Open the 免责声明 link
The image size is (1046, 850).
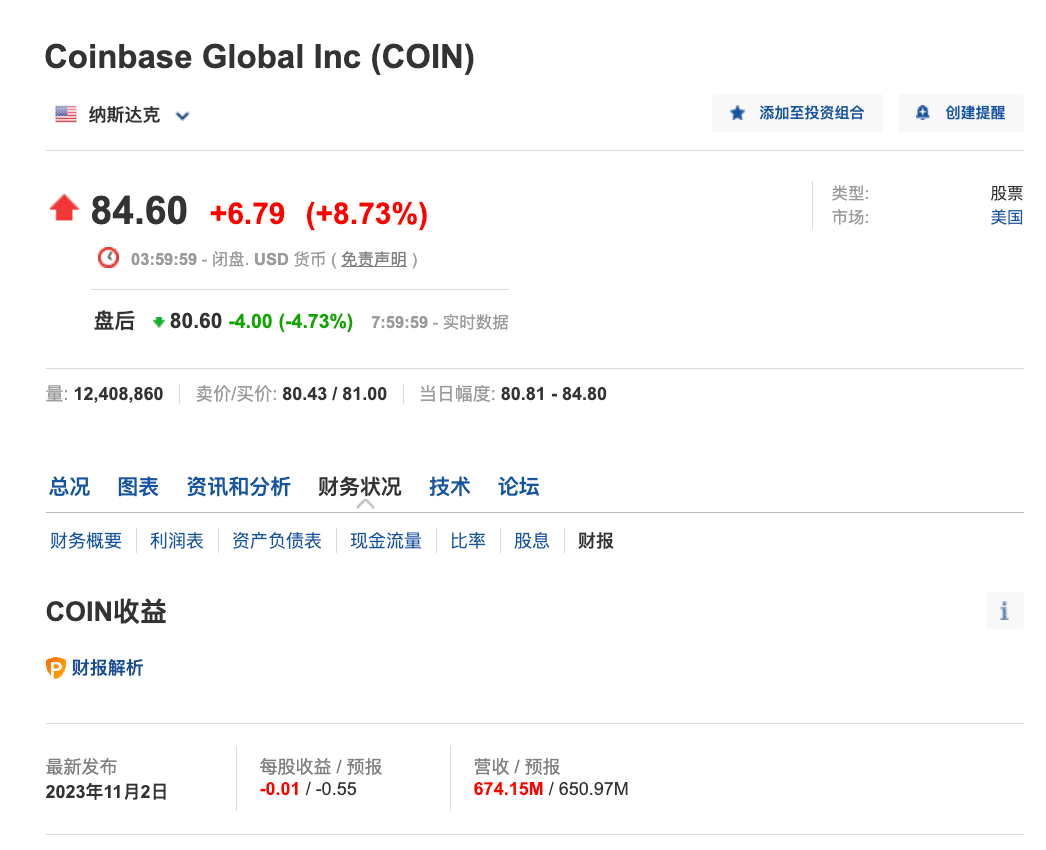click(x=373, y=258)
